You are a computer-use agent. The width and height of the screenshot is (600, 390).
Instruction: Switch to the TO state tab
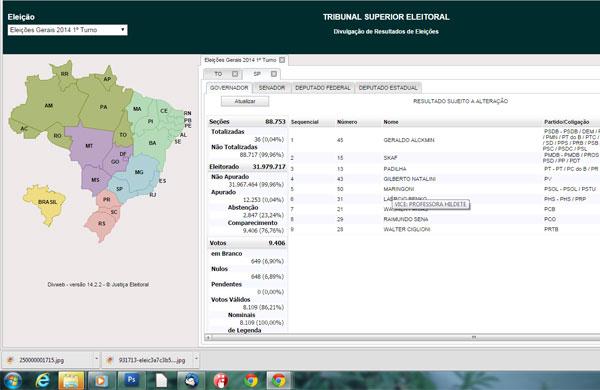[218, 74]
